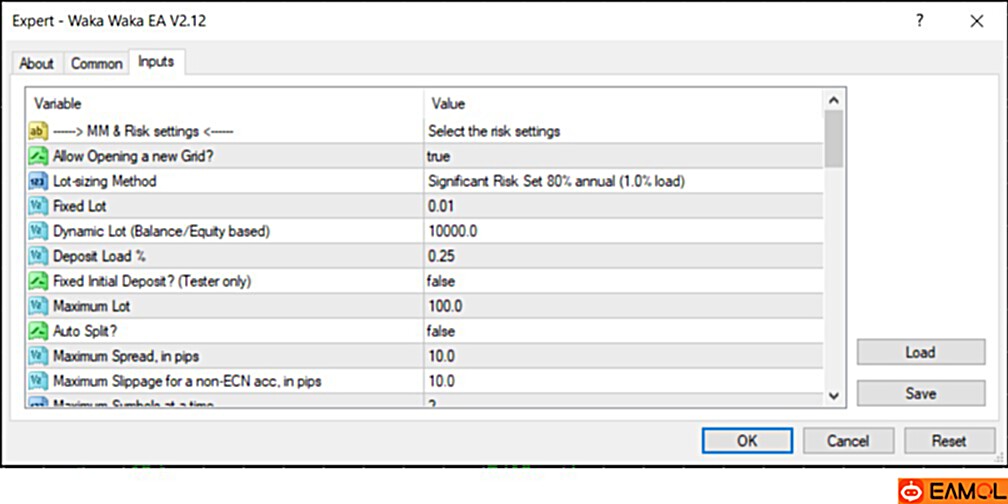This screenshot has width=1008, height=504.
Task: Click the vertical scrollbar thumb
Action: [x=834, y=139]
